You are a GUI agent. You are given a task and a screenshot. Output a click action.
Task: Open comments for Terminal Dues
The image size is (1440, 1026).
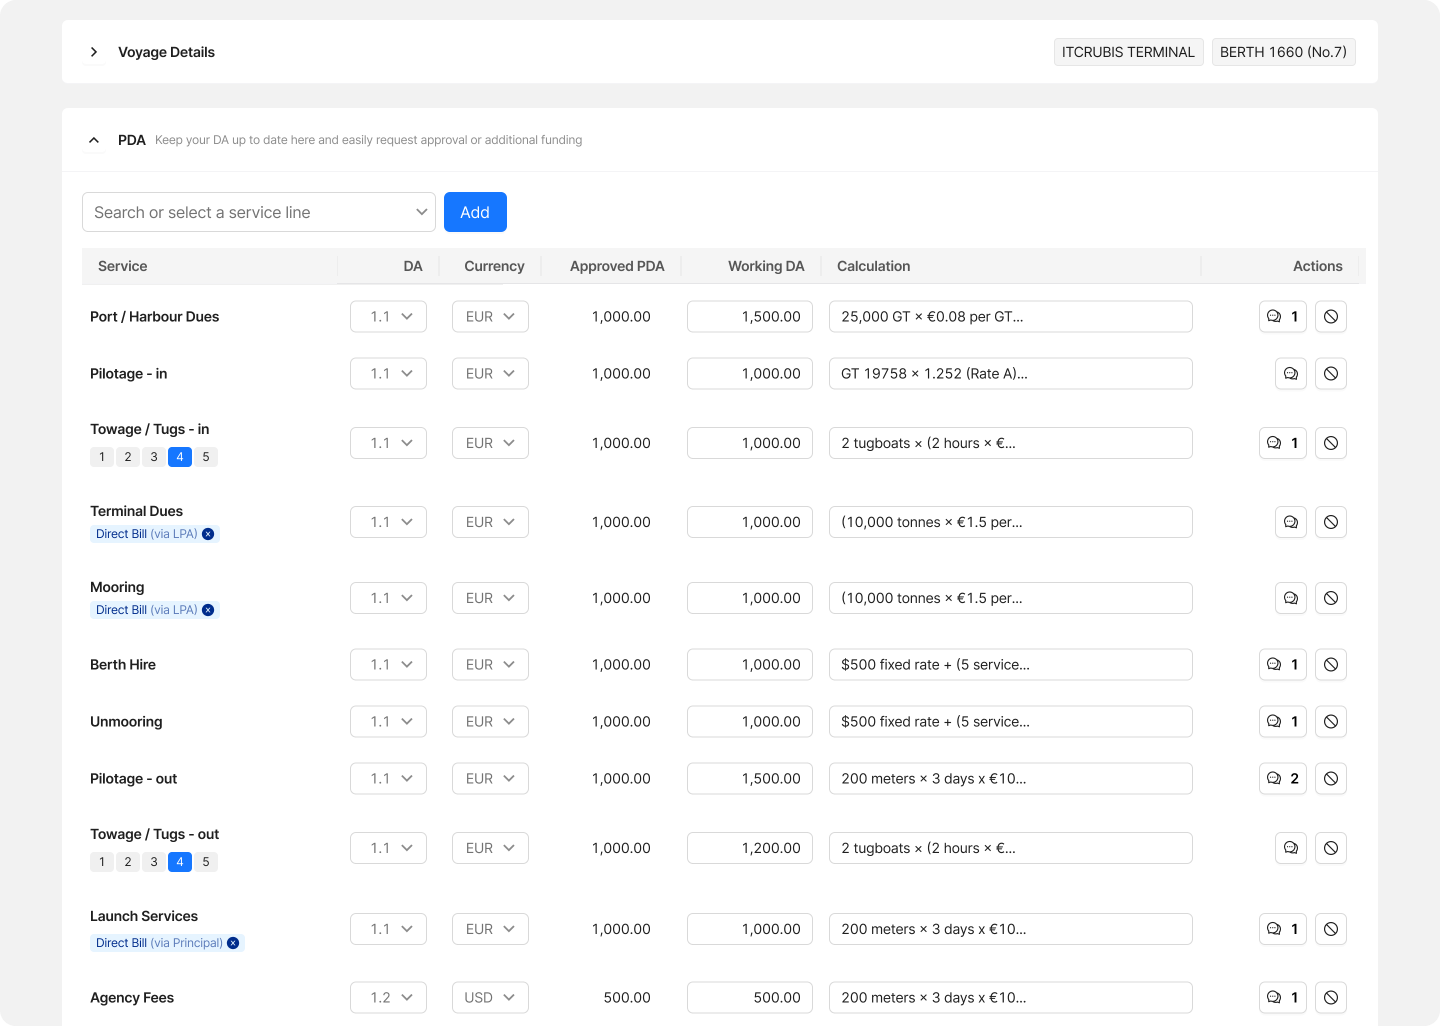tap(1291, 522)
